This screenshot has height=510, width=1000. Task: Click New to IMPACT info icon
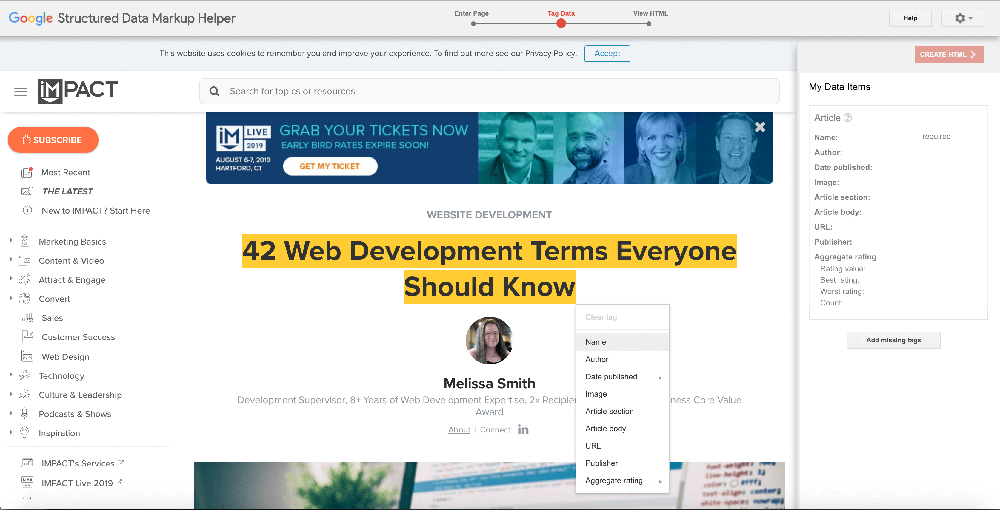click(x=26, y=210)
